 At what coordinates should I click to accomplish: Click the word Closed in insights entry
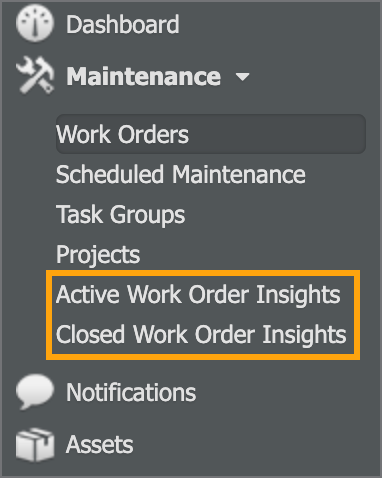91,334
